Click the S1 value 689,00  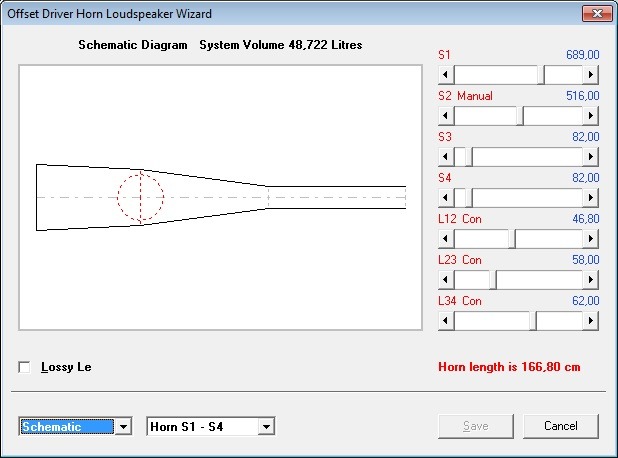click(x=583, y=55)
